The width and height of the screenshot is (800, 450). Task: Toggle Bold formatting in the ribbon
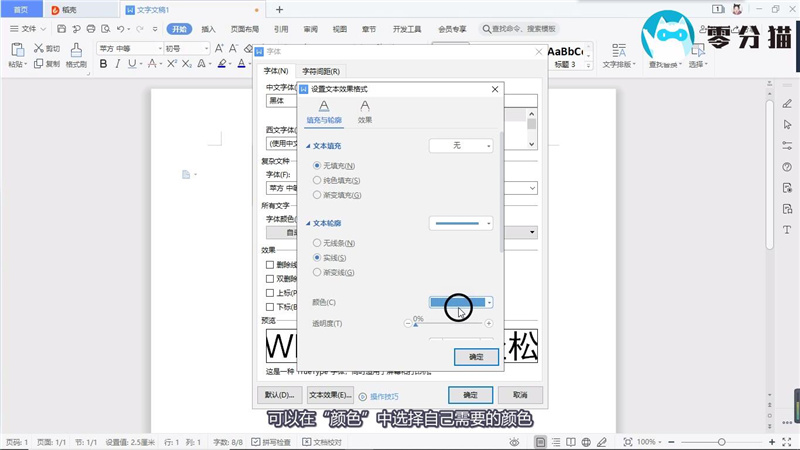coord(103,64)
